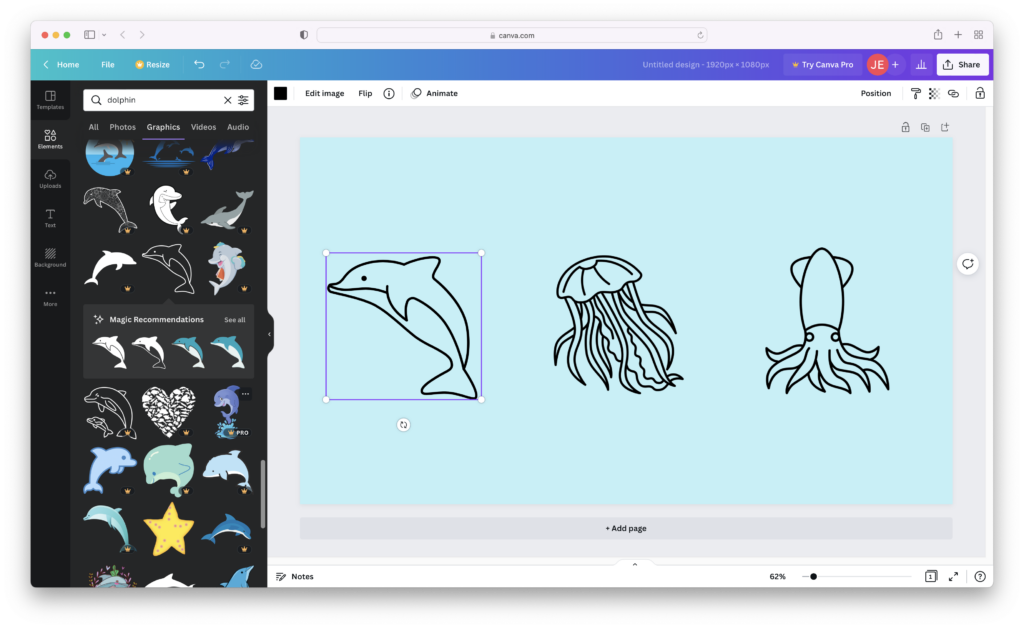Image resolution: width=1024 pixels, height=628 pixels.
Task: Switch to the Audio tab
Action: tap(238, 127)
